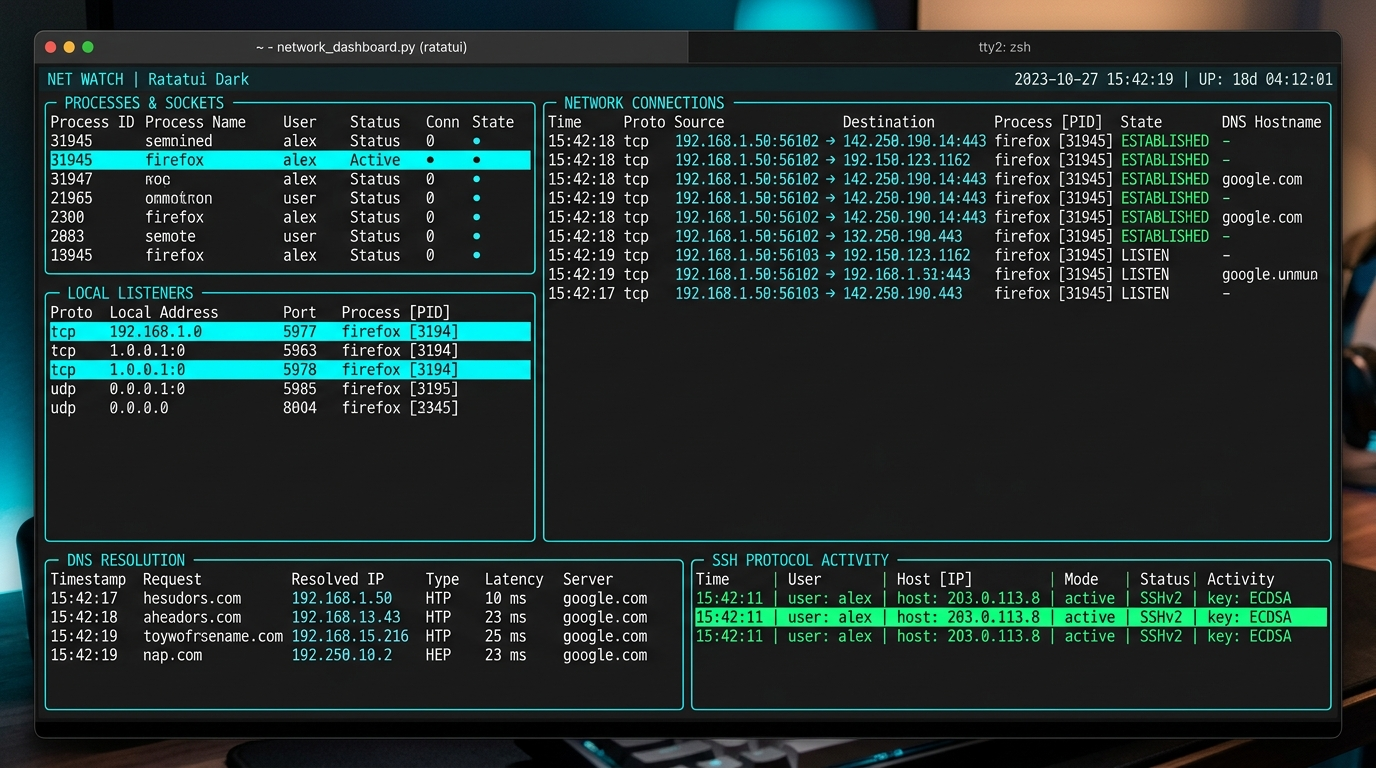Select the highlighted 31945 firefox Active row
The width and height of the screenshot is (1376, 768).
[x=290, y=160]
